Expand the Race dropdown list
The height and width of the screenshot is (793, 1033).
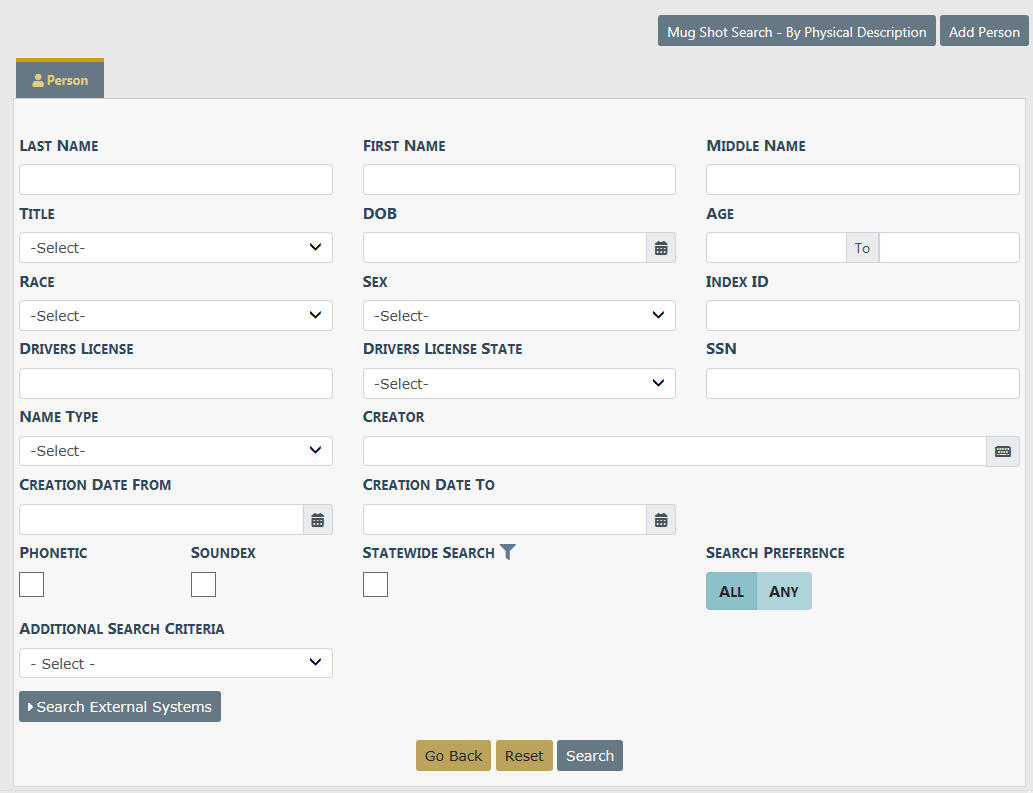[x=176, y=316]
